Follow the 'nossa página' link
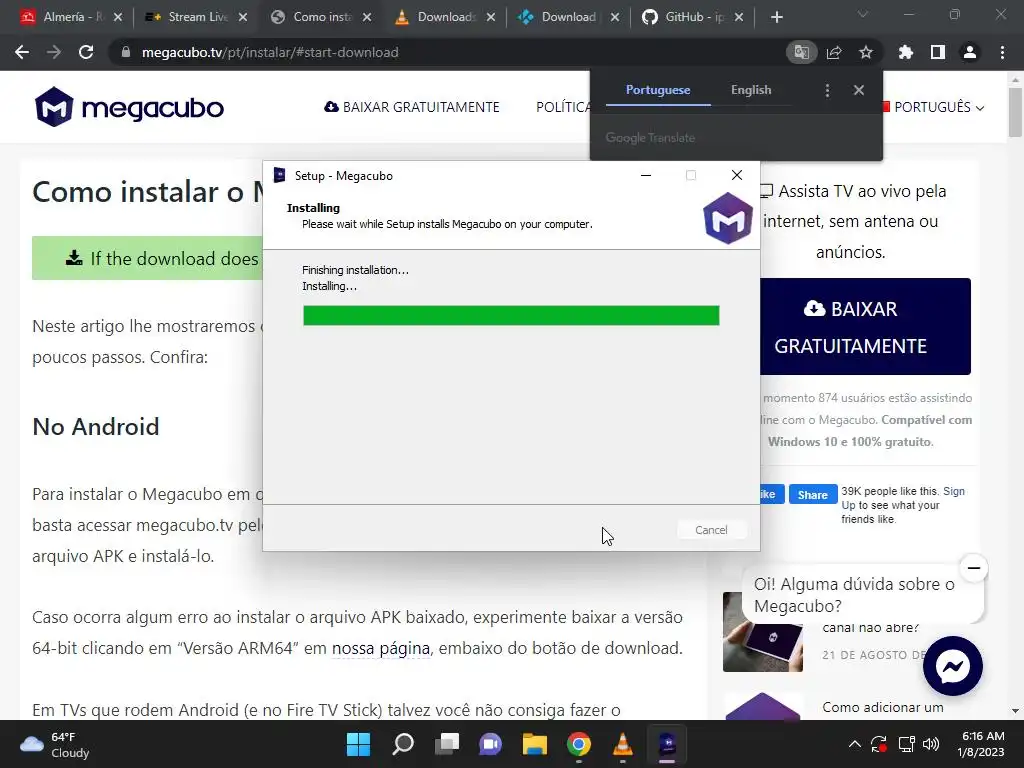Image resolution: width=1024 pixels, height=768 pixels. click(x=381, y=648)
